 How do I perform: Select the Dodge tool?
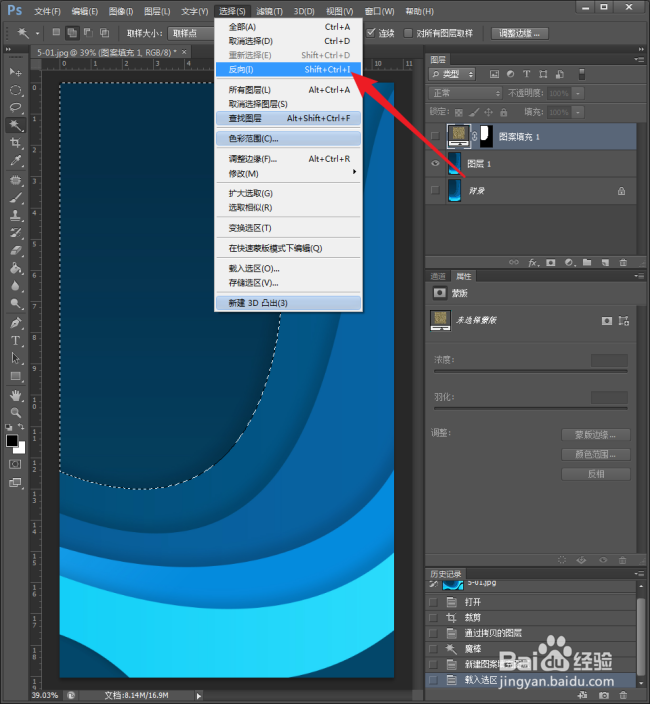click(x=15, y=304)
